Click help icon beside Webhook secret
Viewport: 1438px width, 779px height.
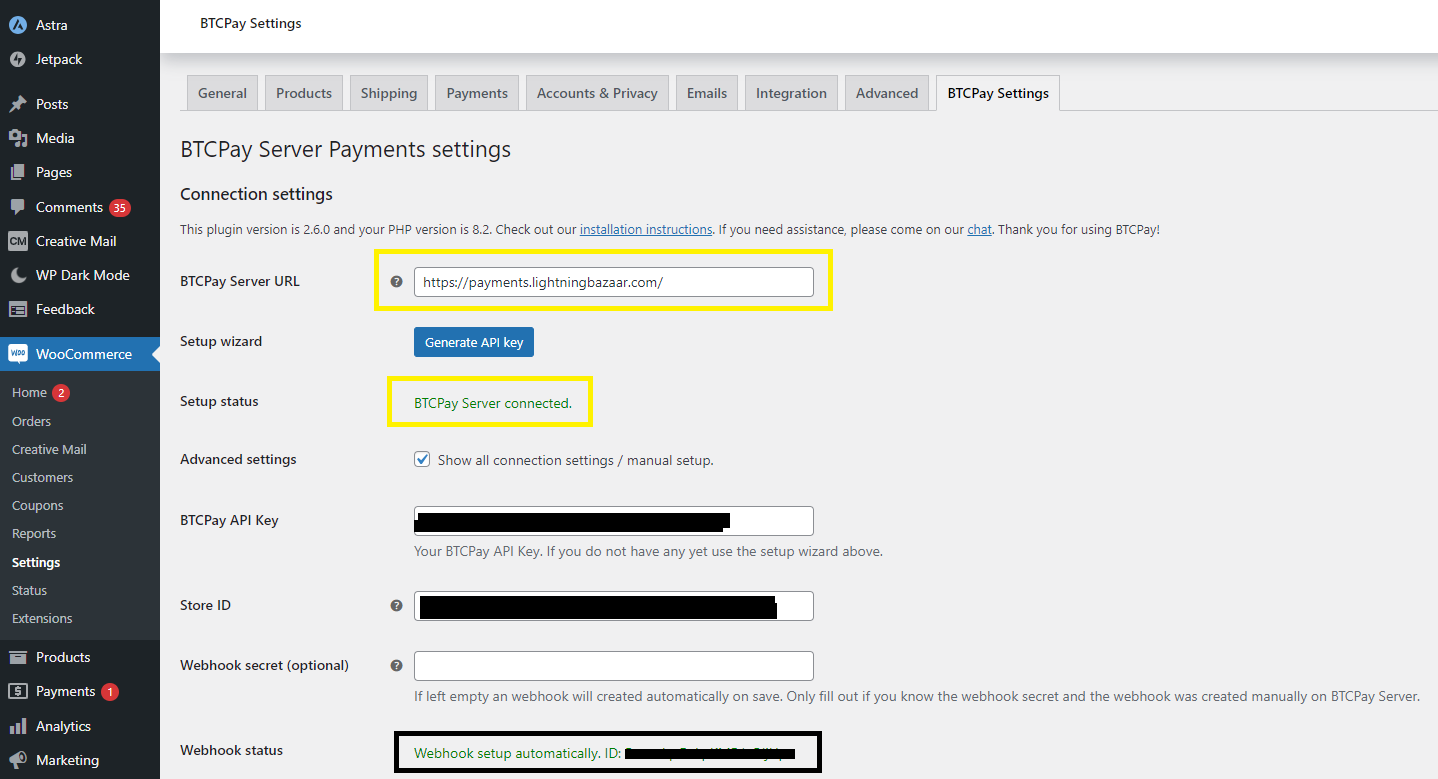click(396, 666)
